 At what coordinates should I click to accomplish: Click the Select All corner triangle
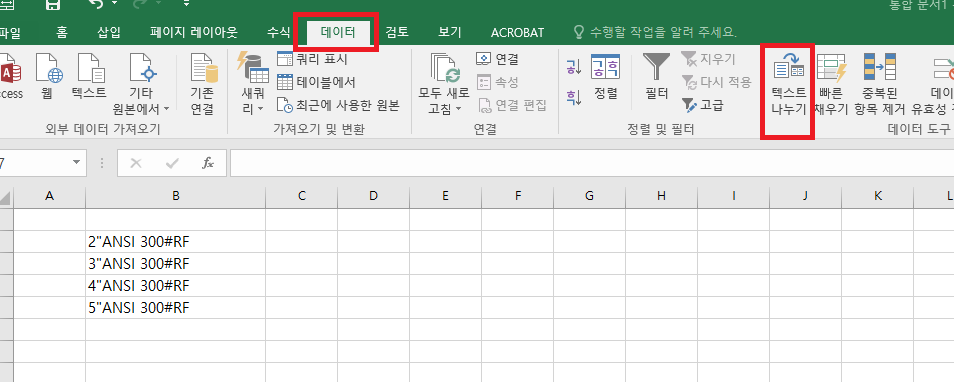pos(6,197)
